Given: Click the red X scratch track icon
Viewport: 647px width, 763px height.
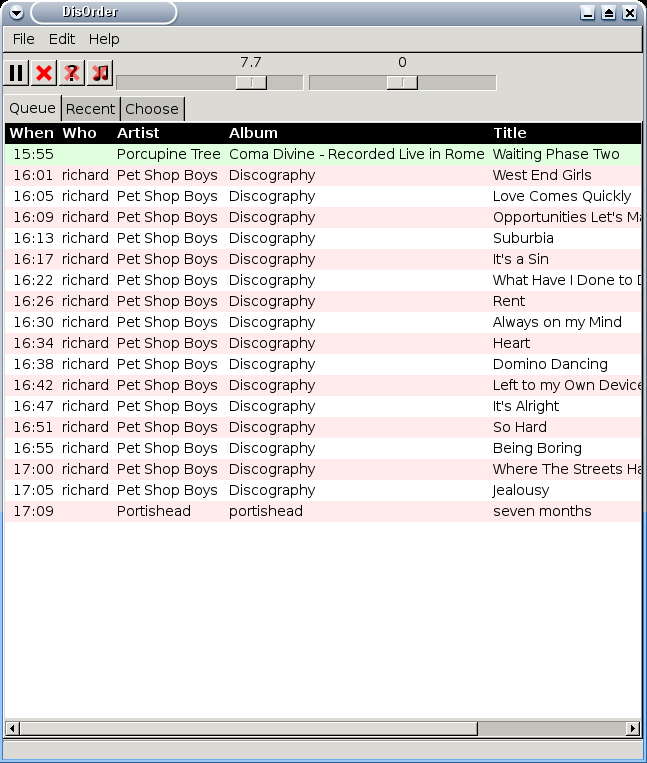Looking at the screenshot, I should (44, 73).
